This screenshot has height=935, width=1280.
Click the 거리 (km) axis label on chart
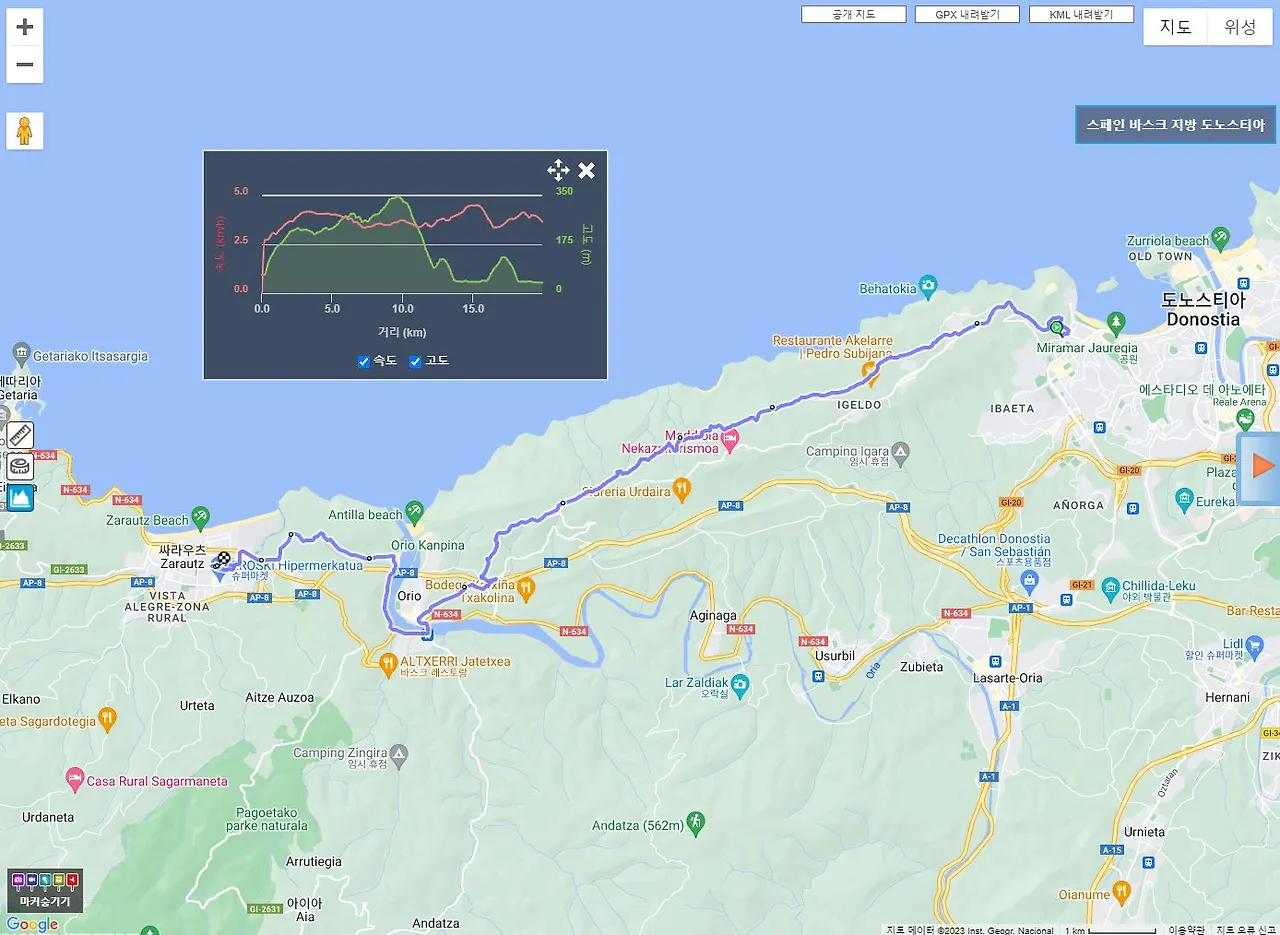(x=400, y=332)
